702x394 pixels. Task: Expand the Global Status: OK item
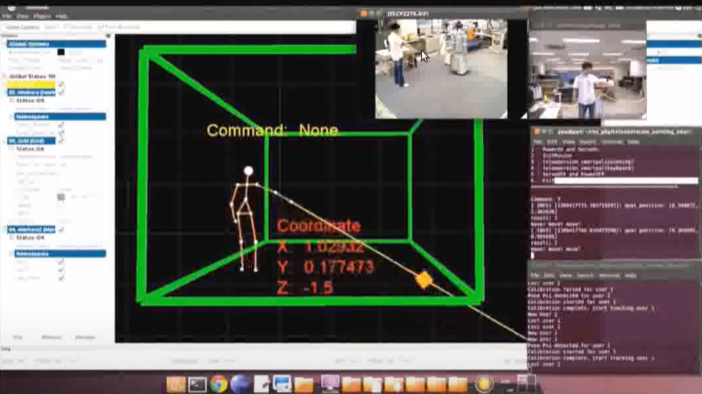[4, 77]
